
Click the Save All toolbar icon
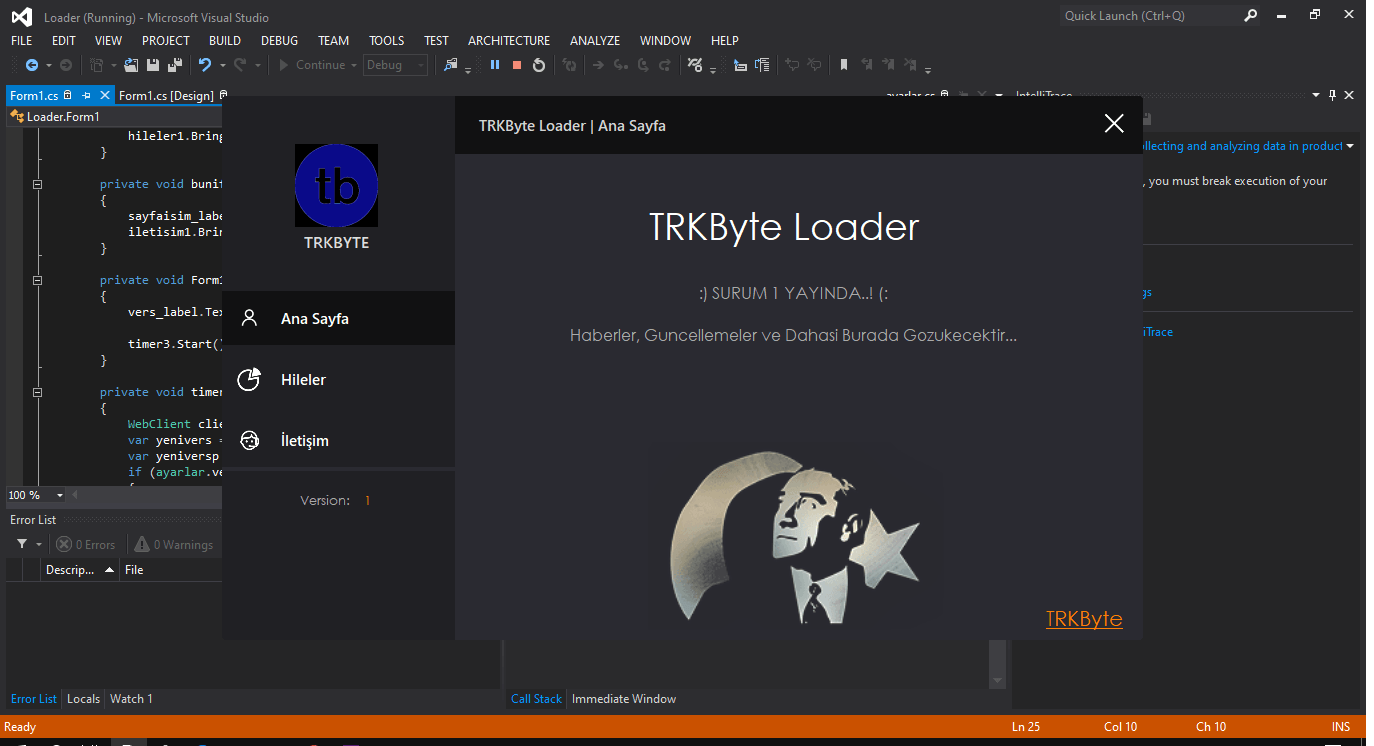click(x=174, y=65)
